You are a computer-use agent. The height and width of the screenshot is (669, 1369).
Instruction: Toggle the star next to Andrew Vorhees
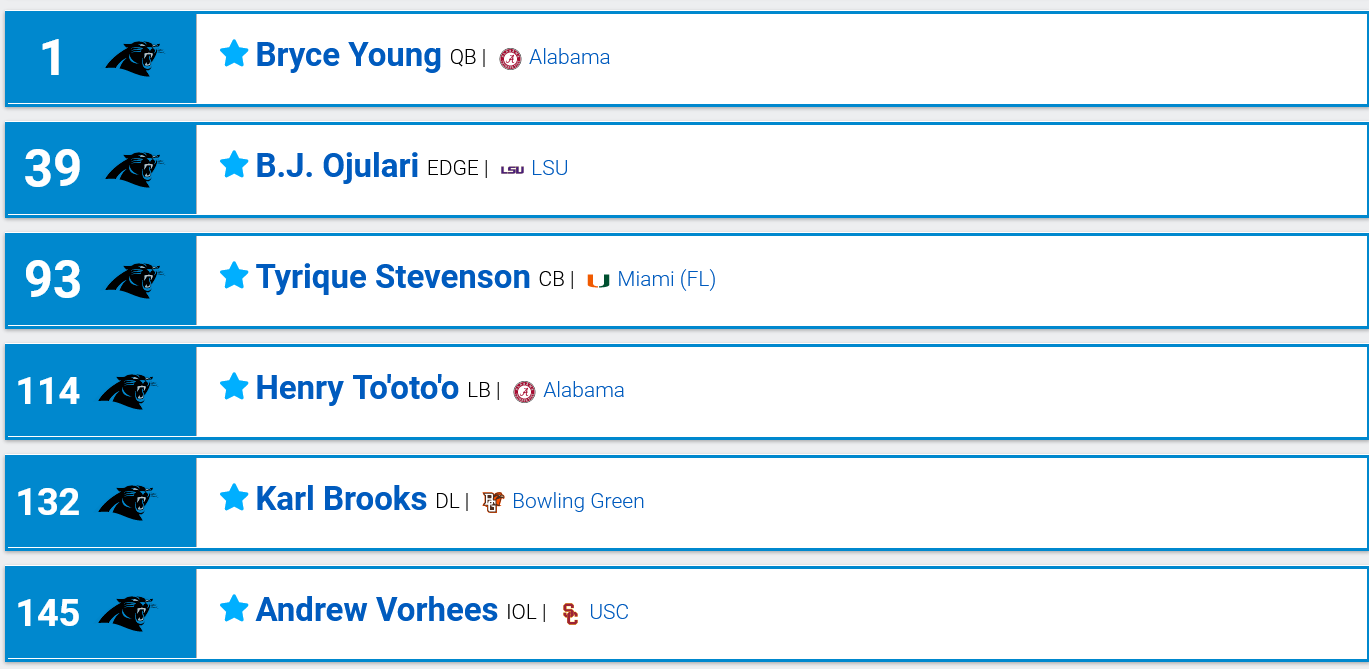234,609
